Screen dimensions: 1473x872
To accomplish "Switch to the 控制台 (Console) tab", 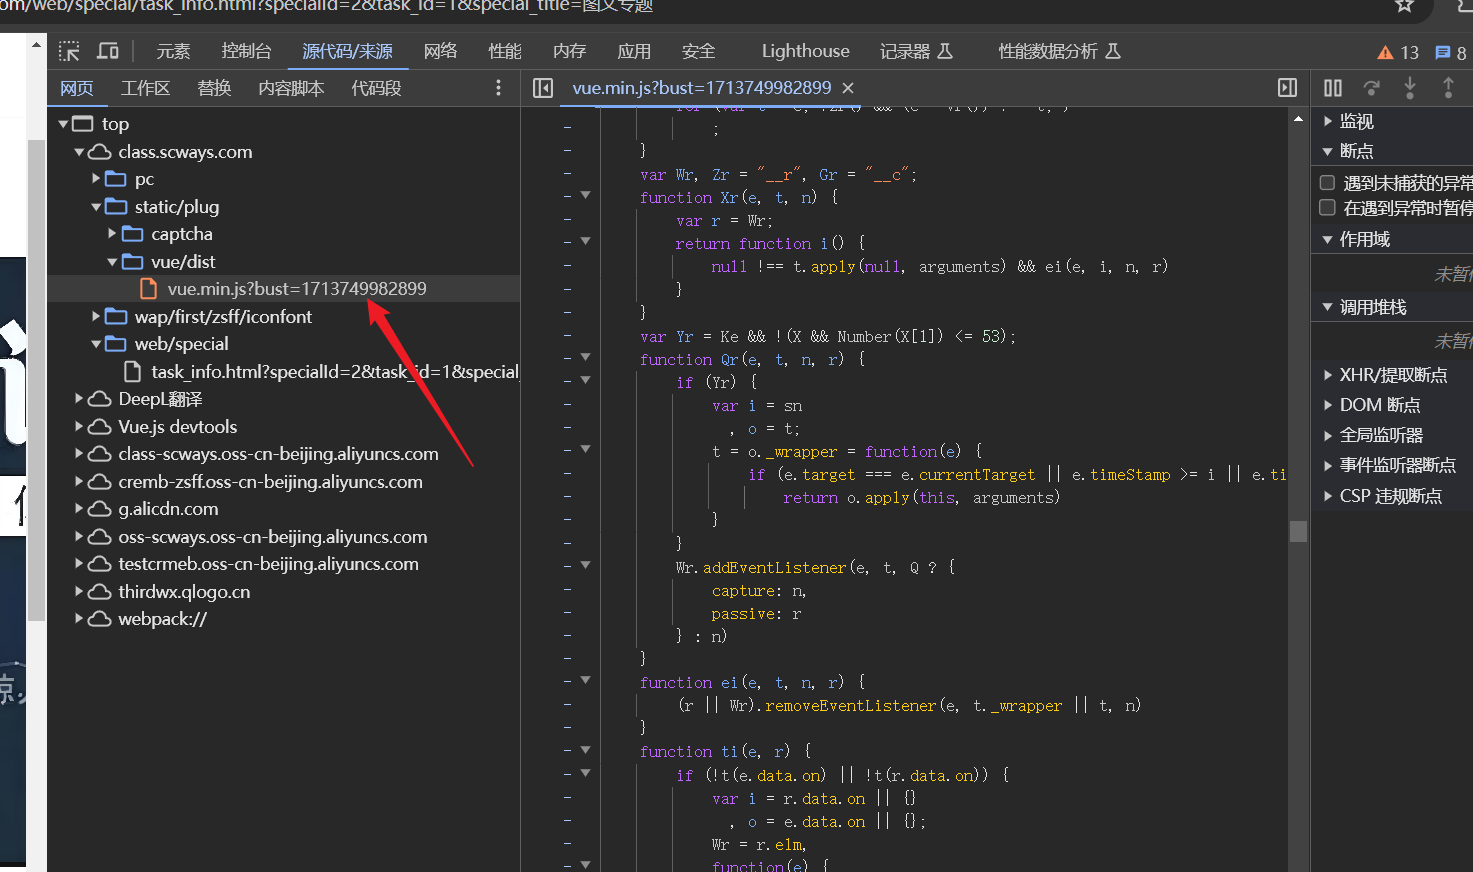I will pyautogui.click(x=246, y=51).
